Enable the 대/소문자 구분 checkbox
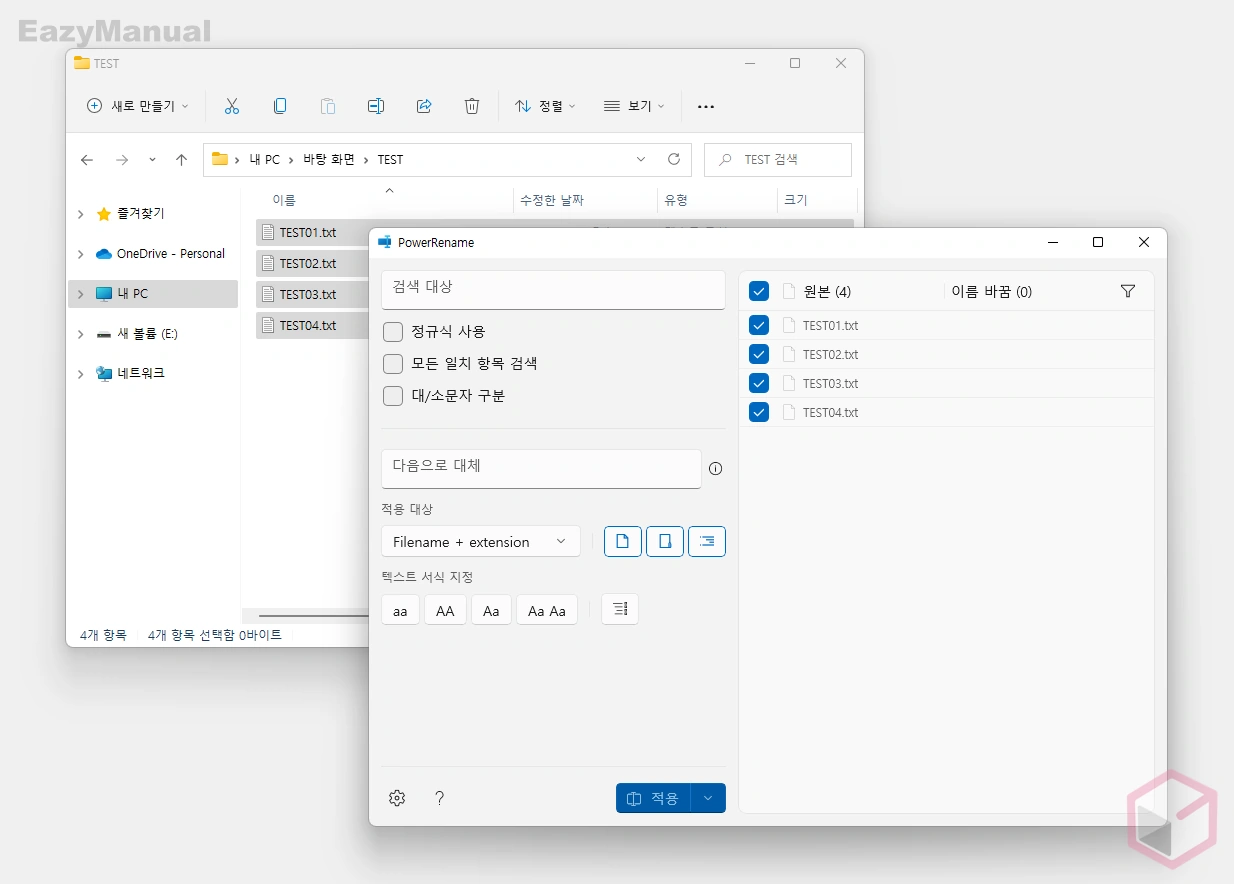The image size is (1234, 884). click(393, 396)
